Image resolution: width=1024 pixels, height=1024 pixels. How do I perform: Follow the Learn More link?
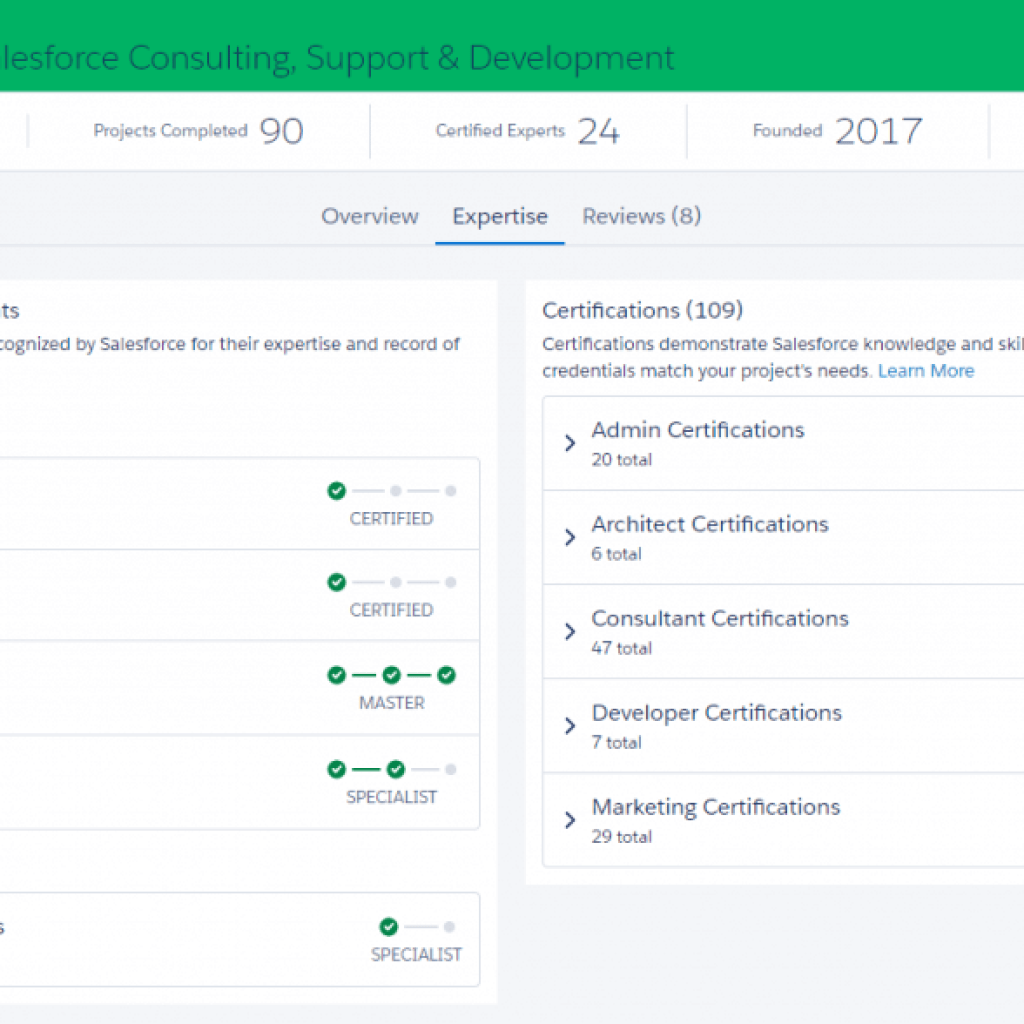925,371
